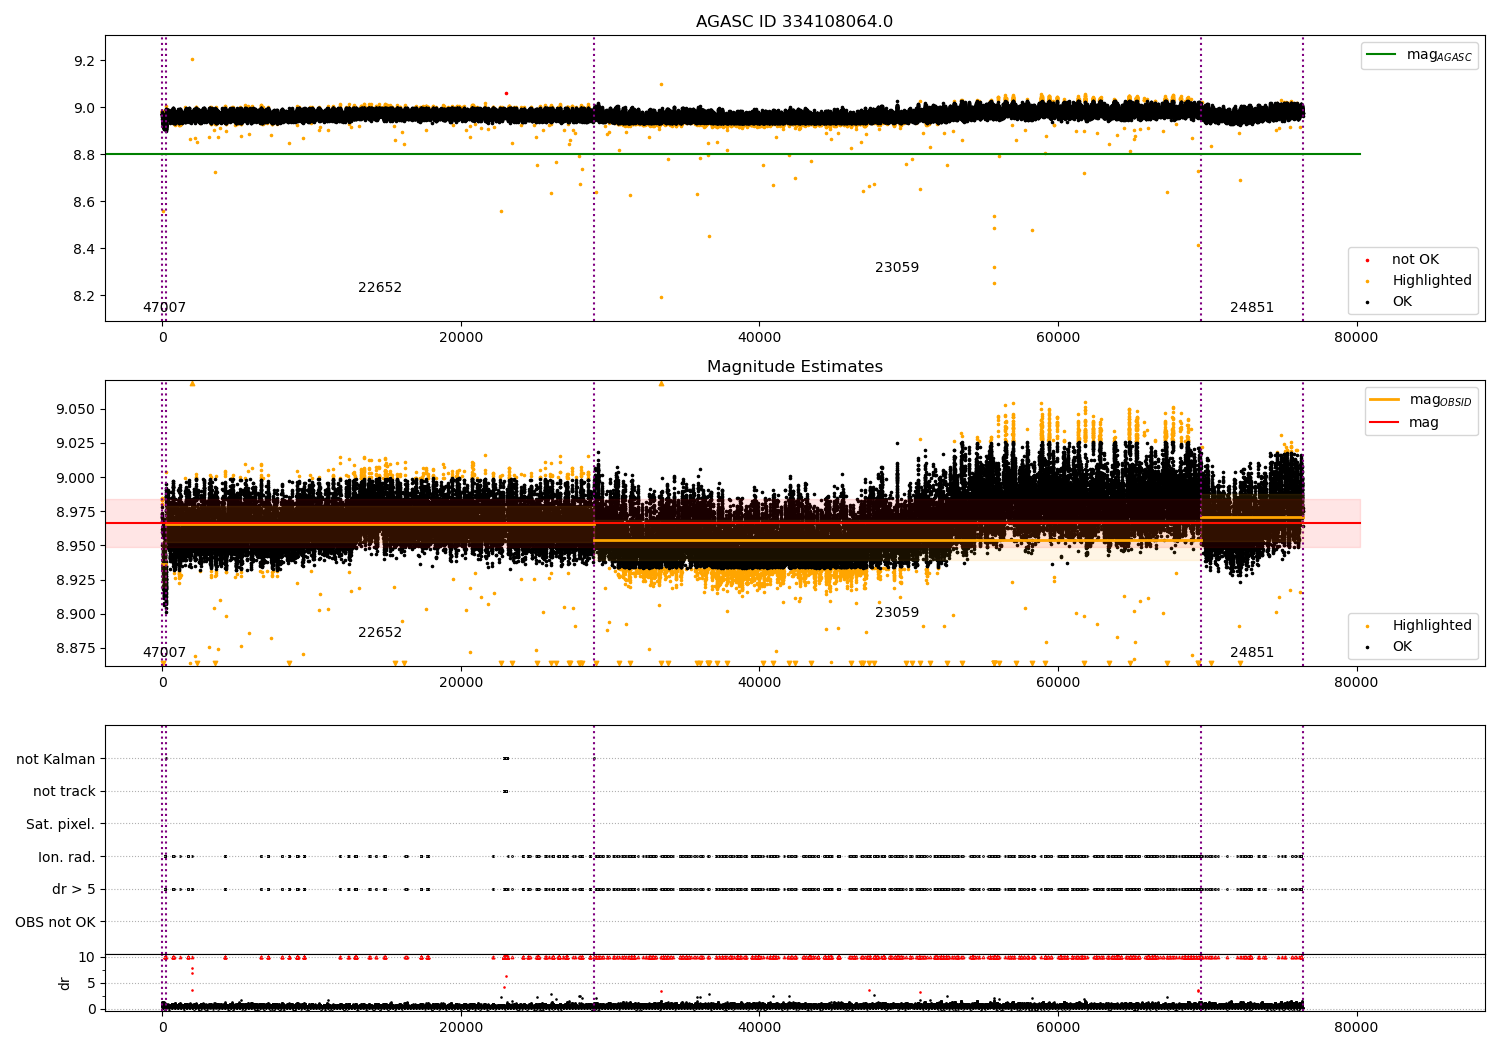Click the 20000 x-tick under the top plot
Screen dimensions: 1500x1050
pos(461,338)
